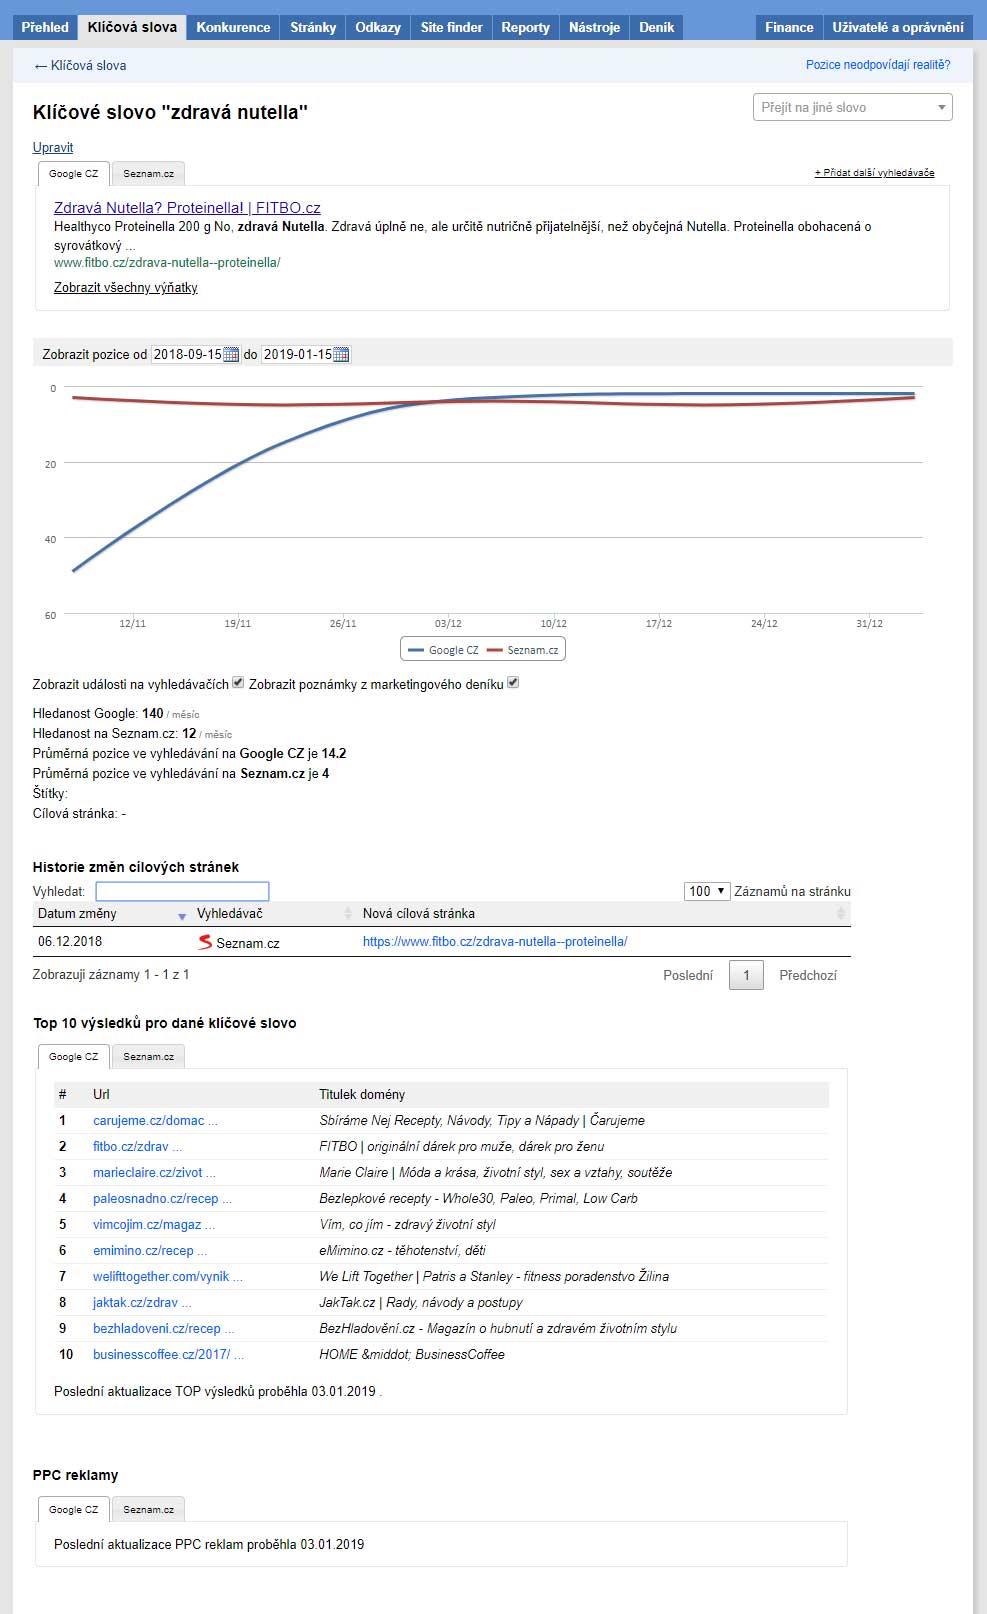Open the vimcojim.cz/magaz result link
This screenshot has height=1614, width=987.
(154, 1224)
